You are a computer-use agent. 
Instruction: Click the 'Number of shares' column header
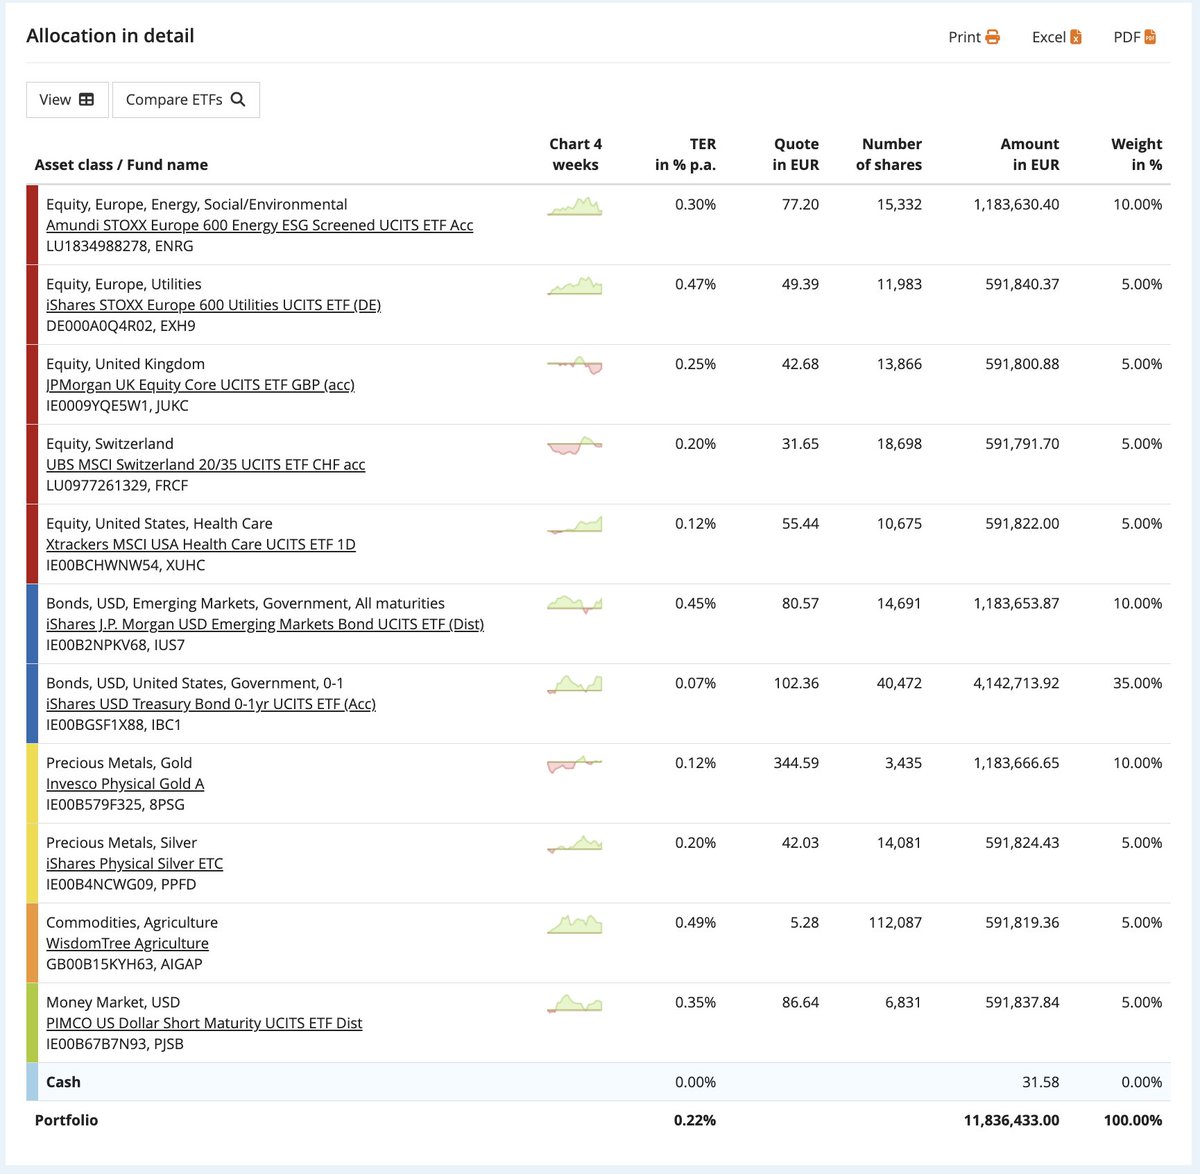(x=889, y=155)
